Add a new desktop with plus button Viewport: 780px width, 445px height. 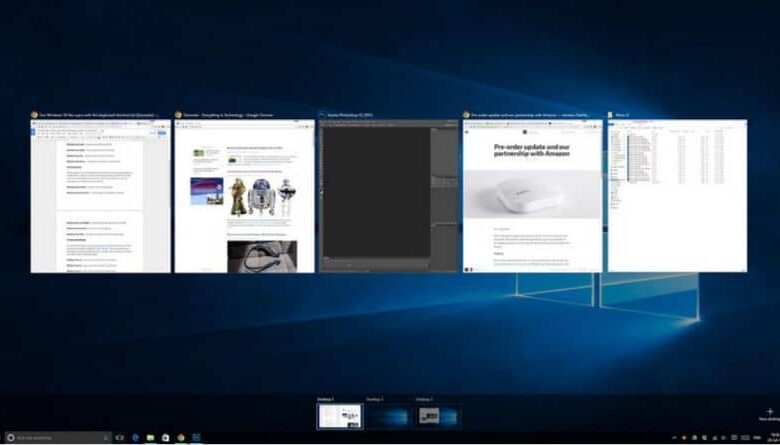tap(770, 412)
